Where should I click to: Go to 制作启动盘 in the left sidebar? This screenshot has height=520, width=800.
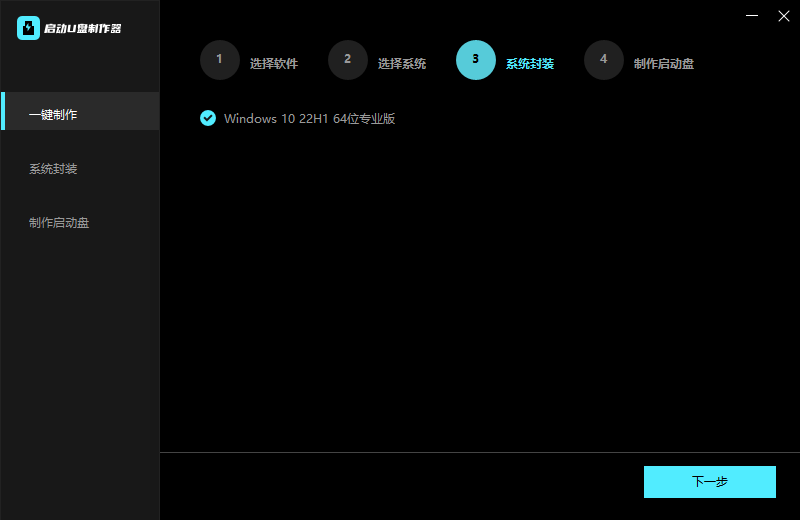click(x=59, y=223)
